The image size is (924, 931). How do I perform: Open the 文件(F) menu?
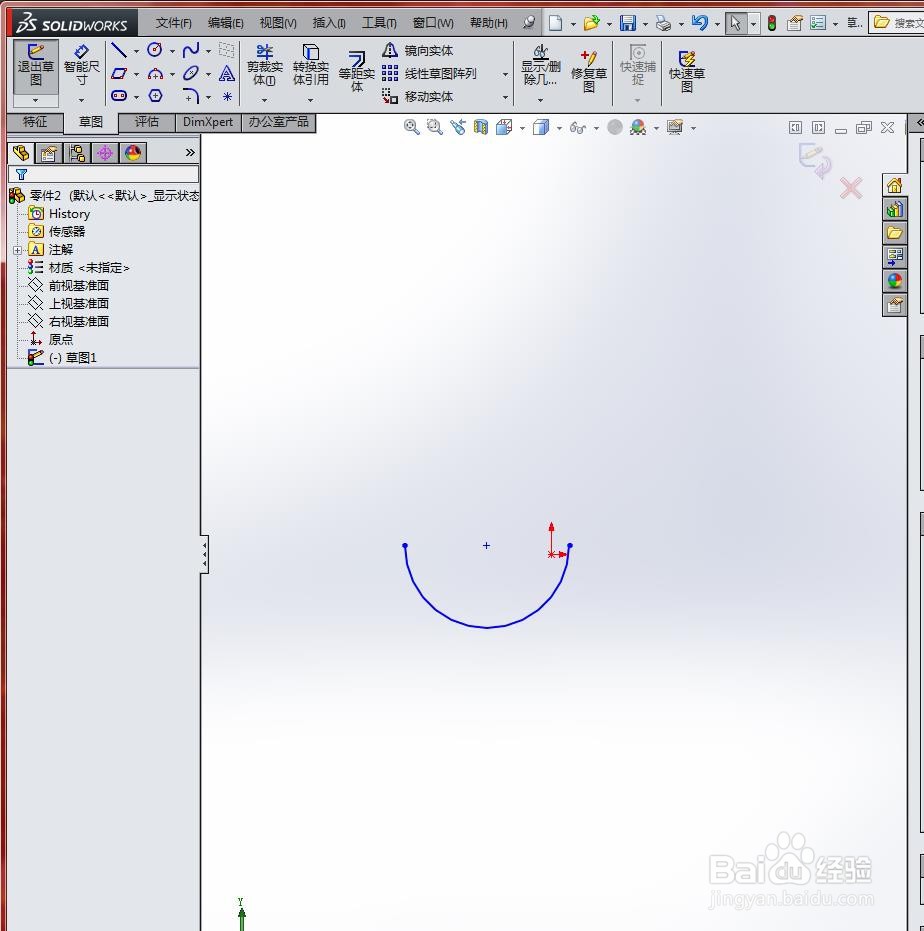pyautogui.click(x=173, y=23)
